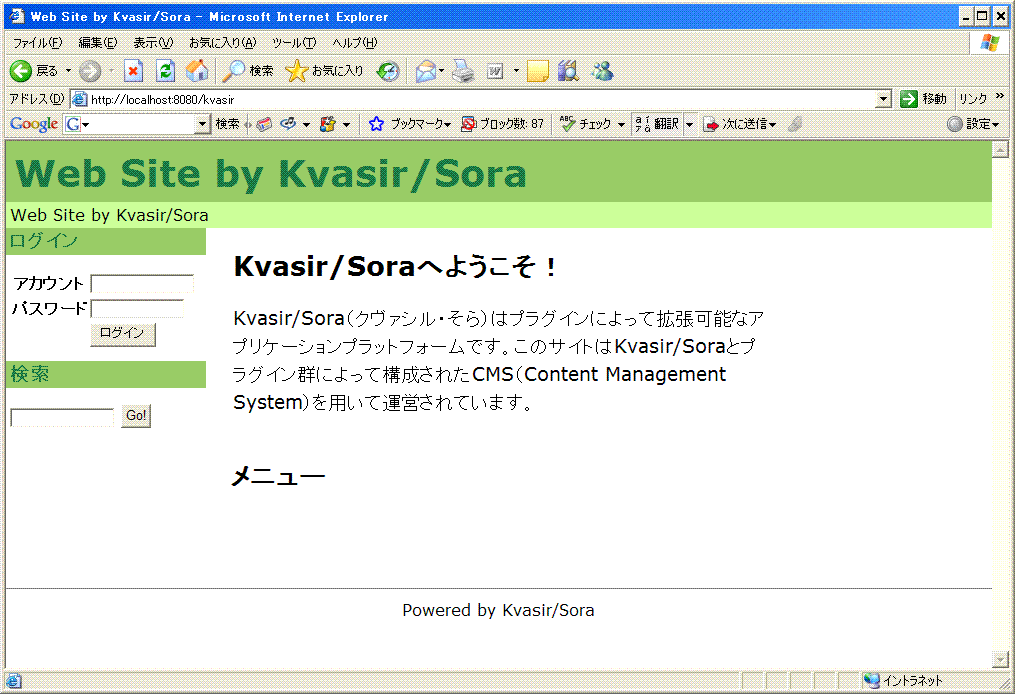Click the popup blocker count 87 button

pos(502,124)
